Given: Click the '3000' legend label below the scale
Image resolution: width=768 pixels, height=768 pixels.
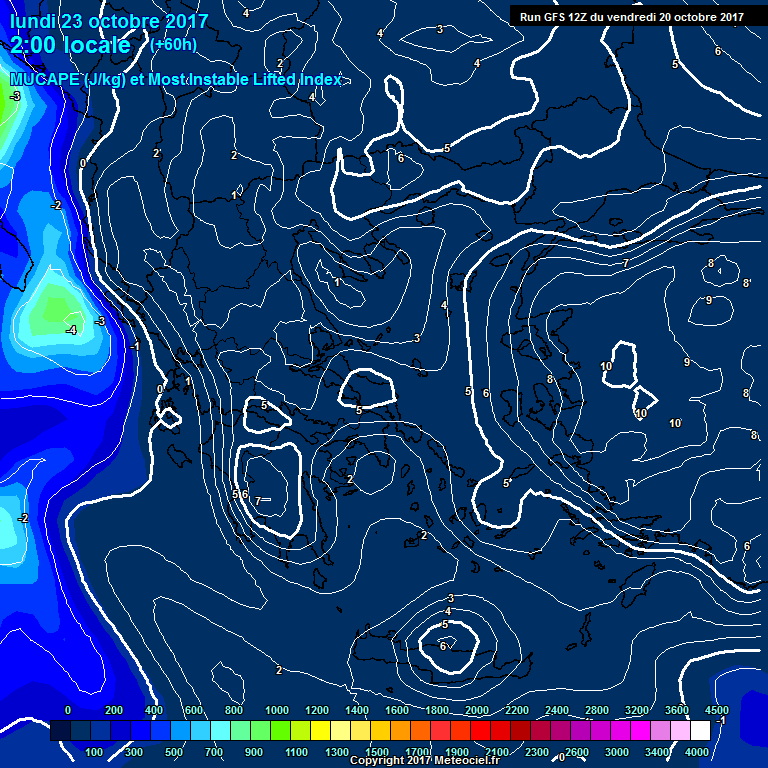Looking at the screenshot, I should pos(617,752).
